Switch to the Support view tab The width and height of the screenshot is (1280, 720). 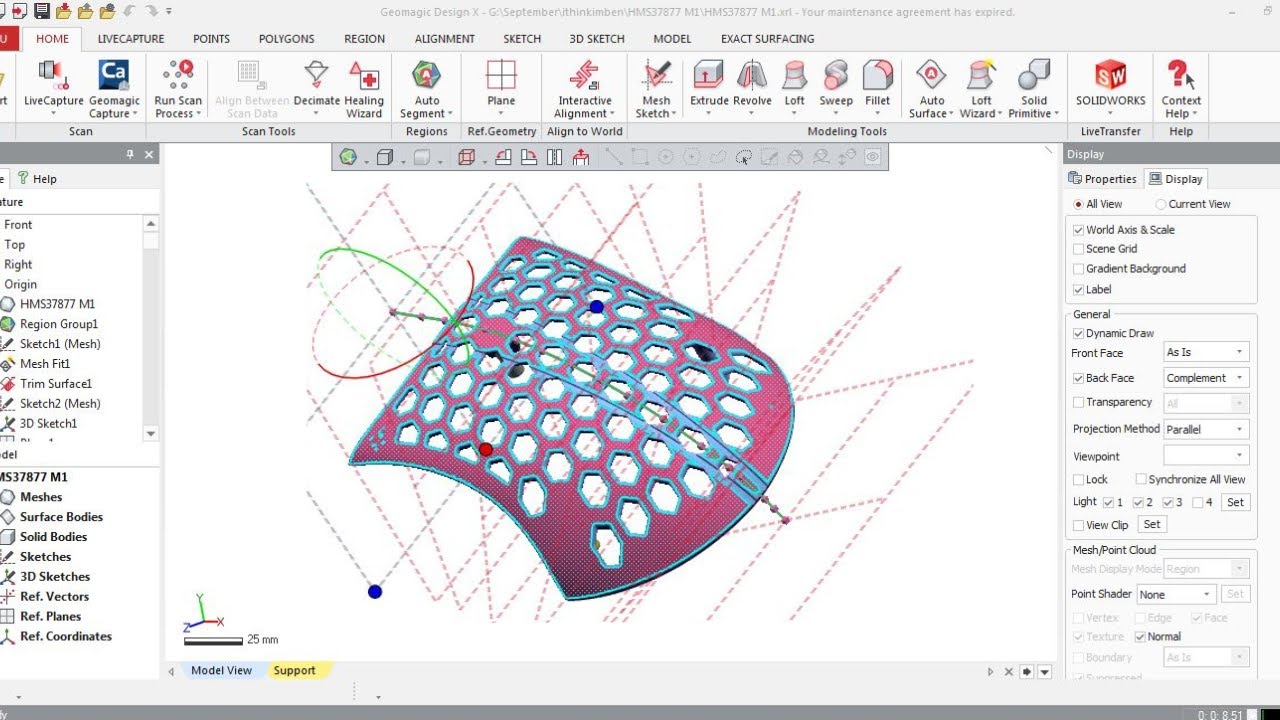(x=294, y=671)
